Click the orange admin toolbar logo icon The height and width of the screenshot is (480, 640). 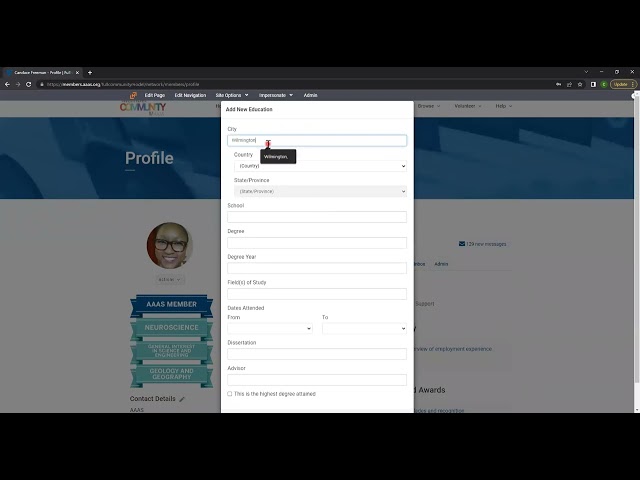(x=133, y=95)
